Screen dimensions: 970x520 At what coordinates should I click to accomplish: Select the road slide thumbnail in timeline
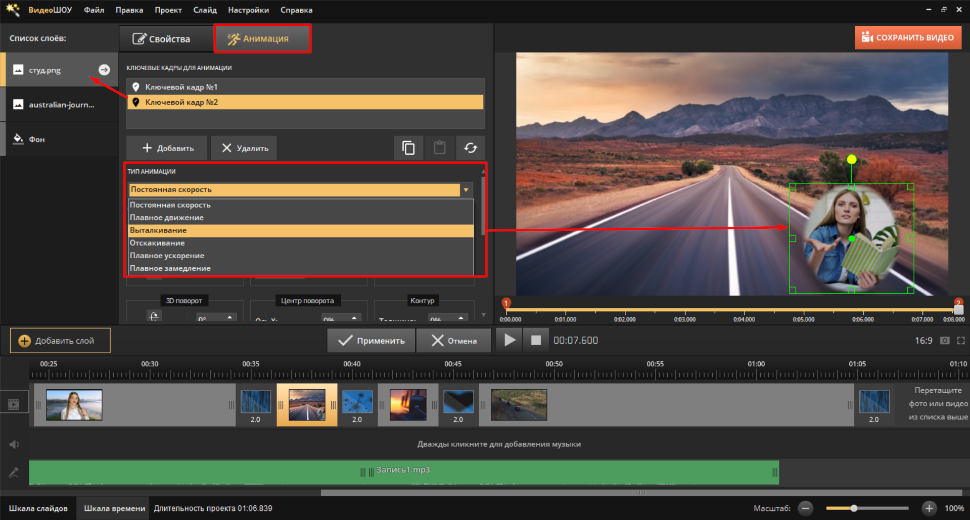pyautogui.click(x=307, y=405)
